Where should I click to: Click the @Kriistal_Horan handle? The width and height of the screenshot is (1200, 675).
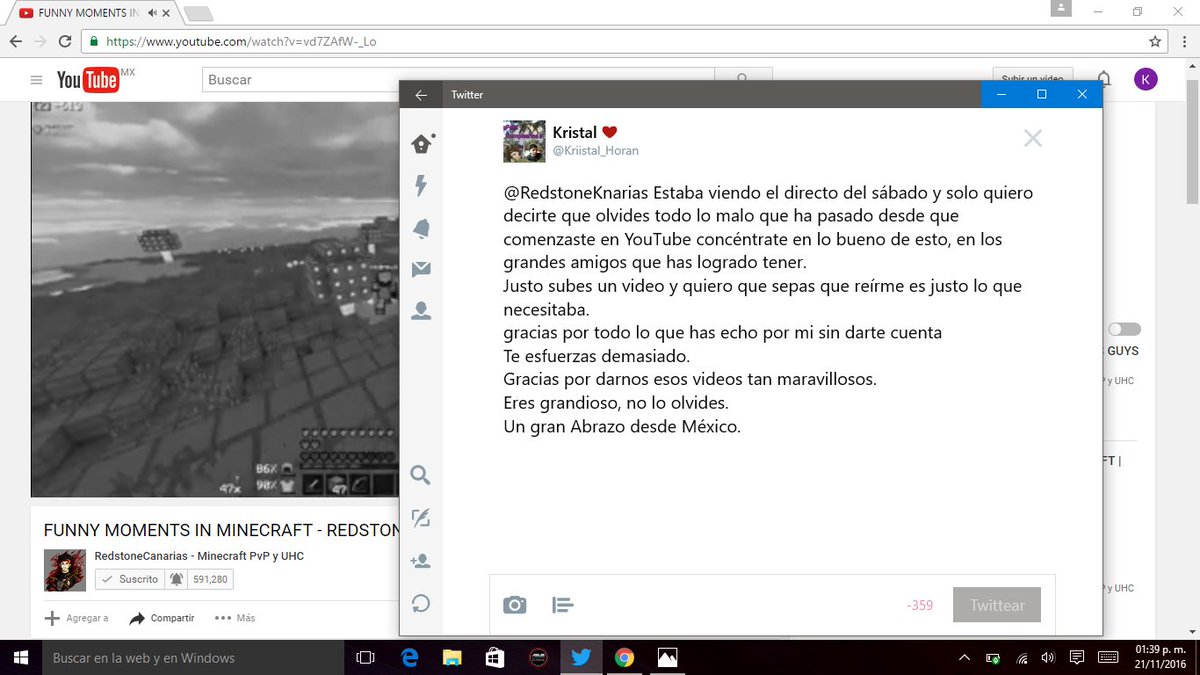point(596,151)
